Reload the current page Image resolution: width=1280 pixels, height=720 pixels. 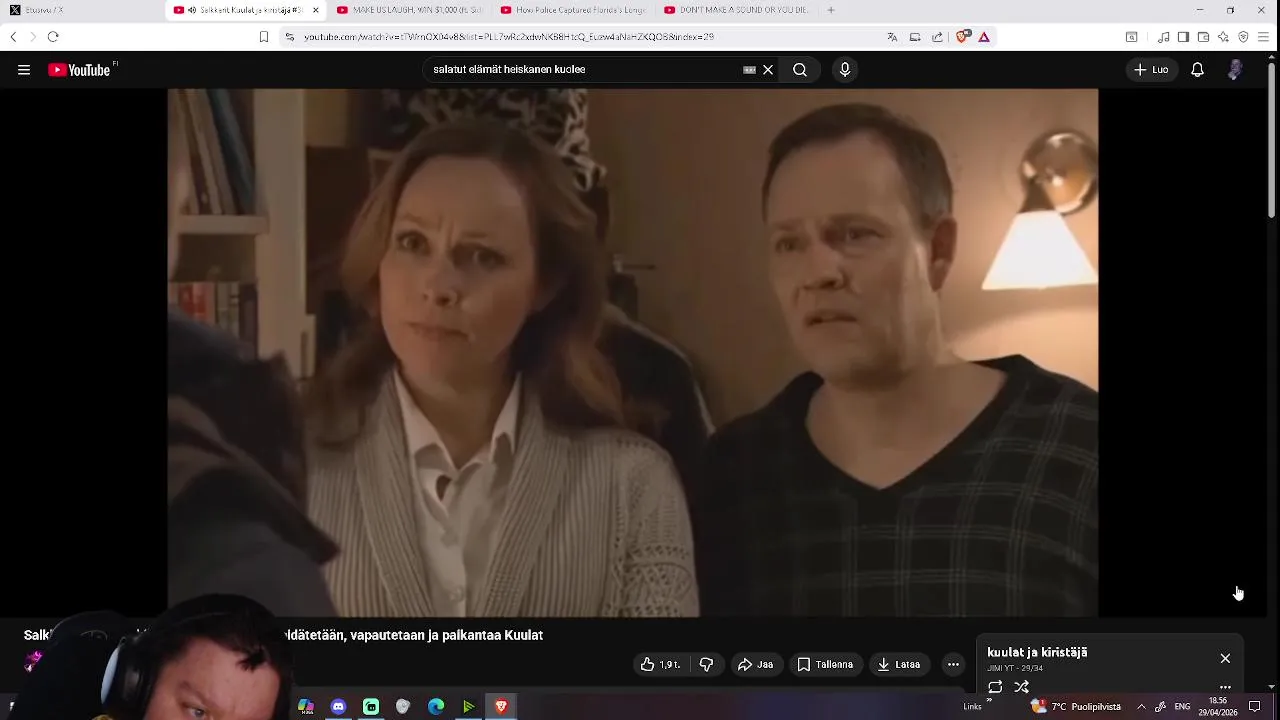(53, 37)
